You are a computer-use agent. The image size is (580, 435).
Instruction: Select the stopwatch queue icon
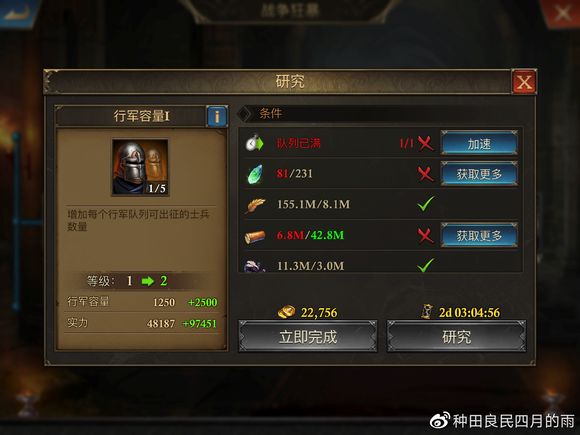click(x=254, y=143)
